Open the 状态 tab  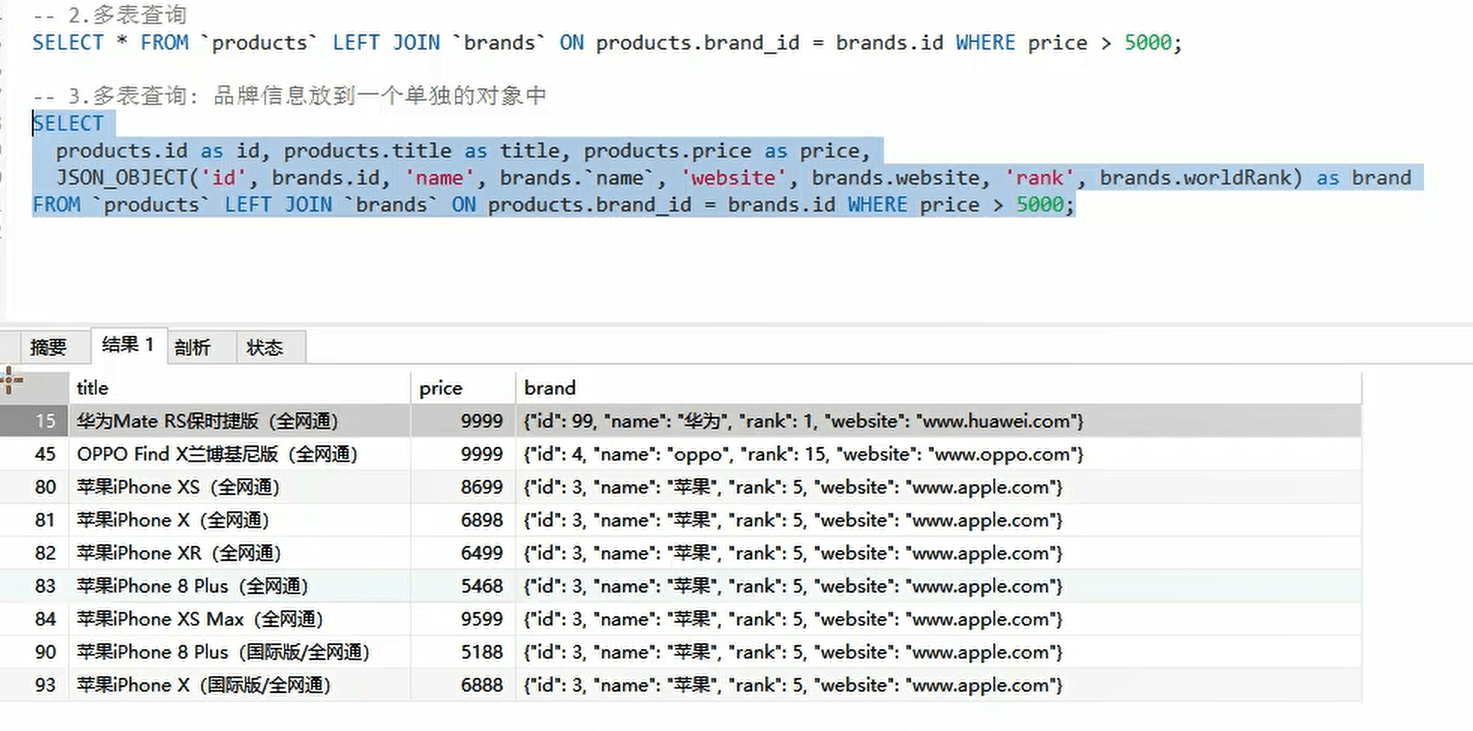pos(264,347)
